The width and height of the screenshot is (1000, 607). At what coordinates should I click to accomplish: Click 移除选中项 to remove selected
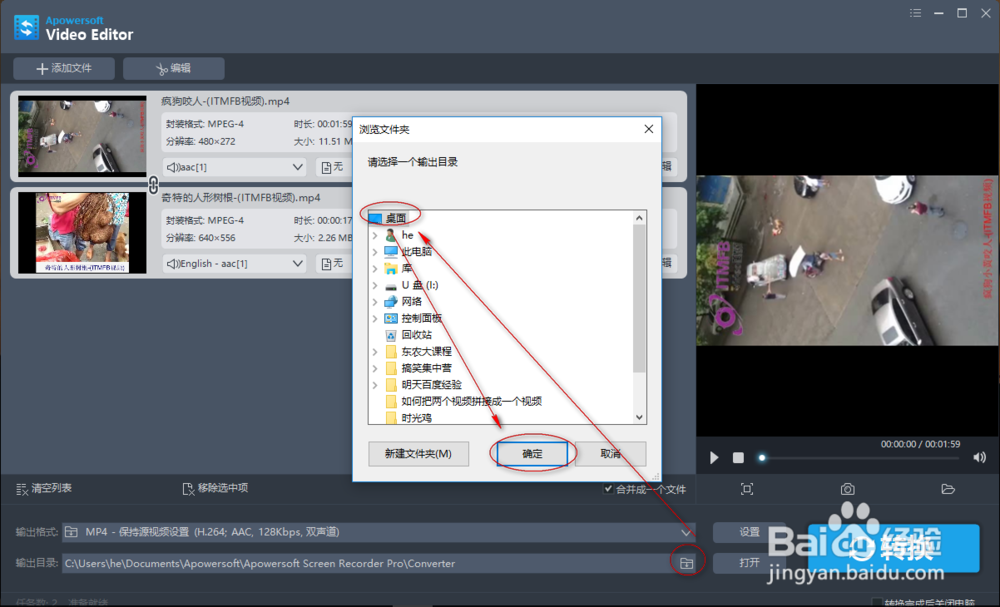[216, 488]
